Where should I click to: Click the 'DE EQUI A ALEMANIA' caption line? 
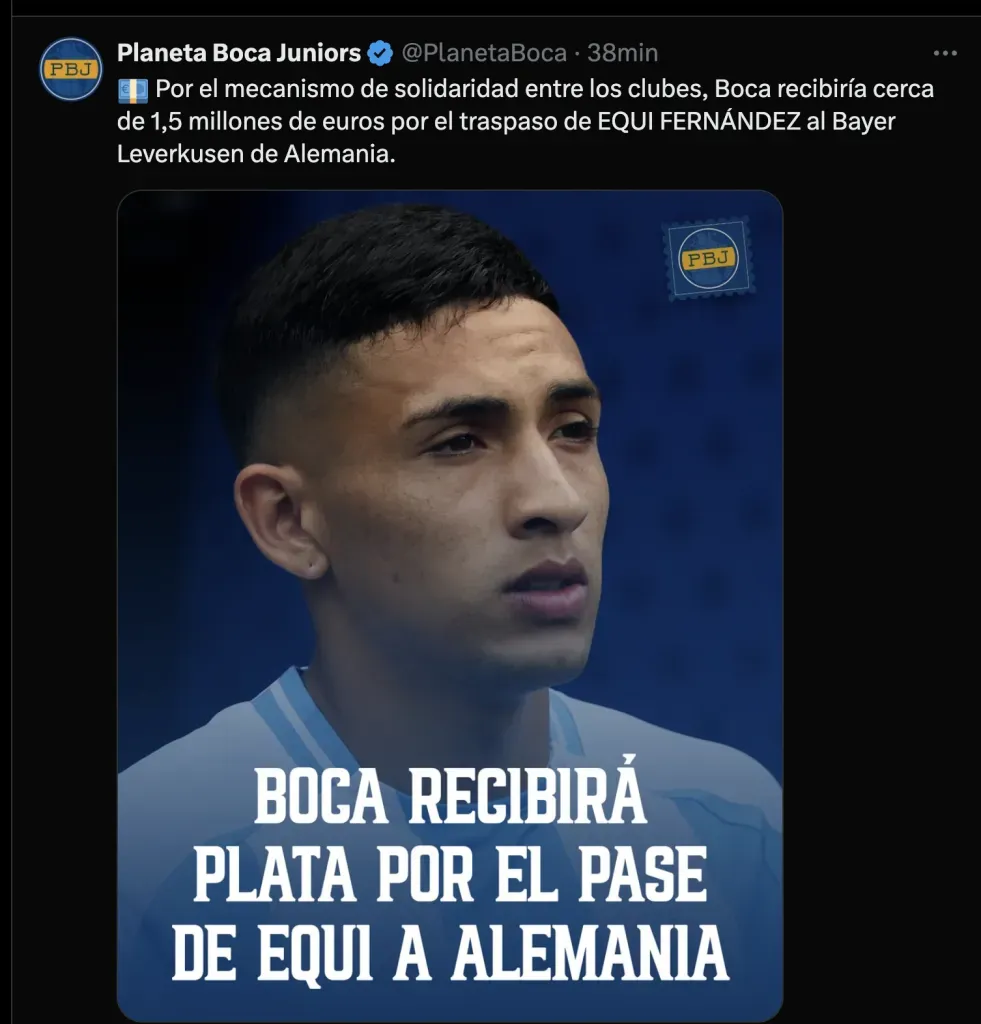tap(450, 952)
